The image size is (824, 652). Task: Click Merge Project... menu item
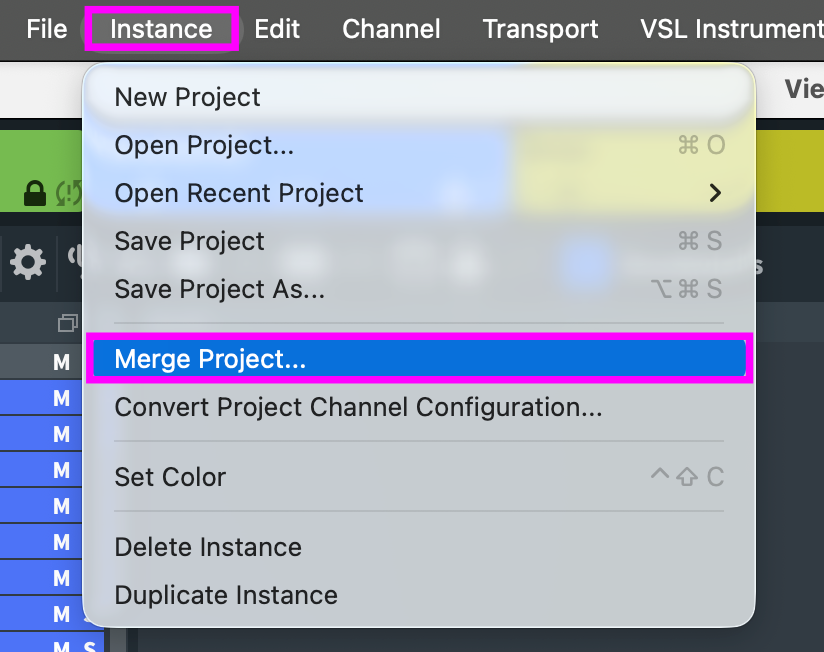(x=210, y=359)
